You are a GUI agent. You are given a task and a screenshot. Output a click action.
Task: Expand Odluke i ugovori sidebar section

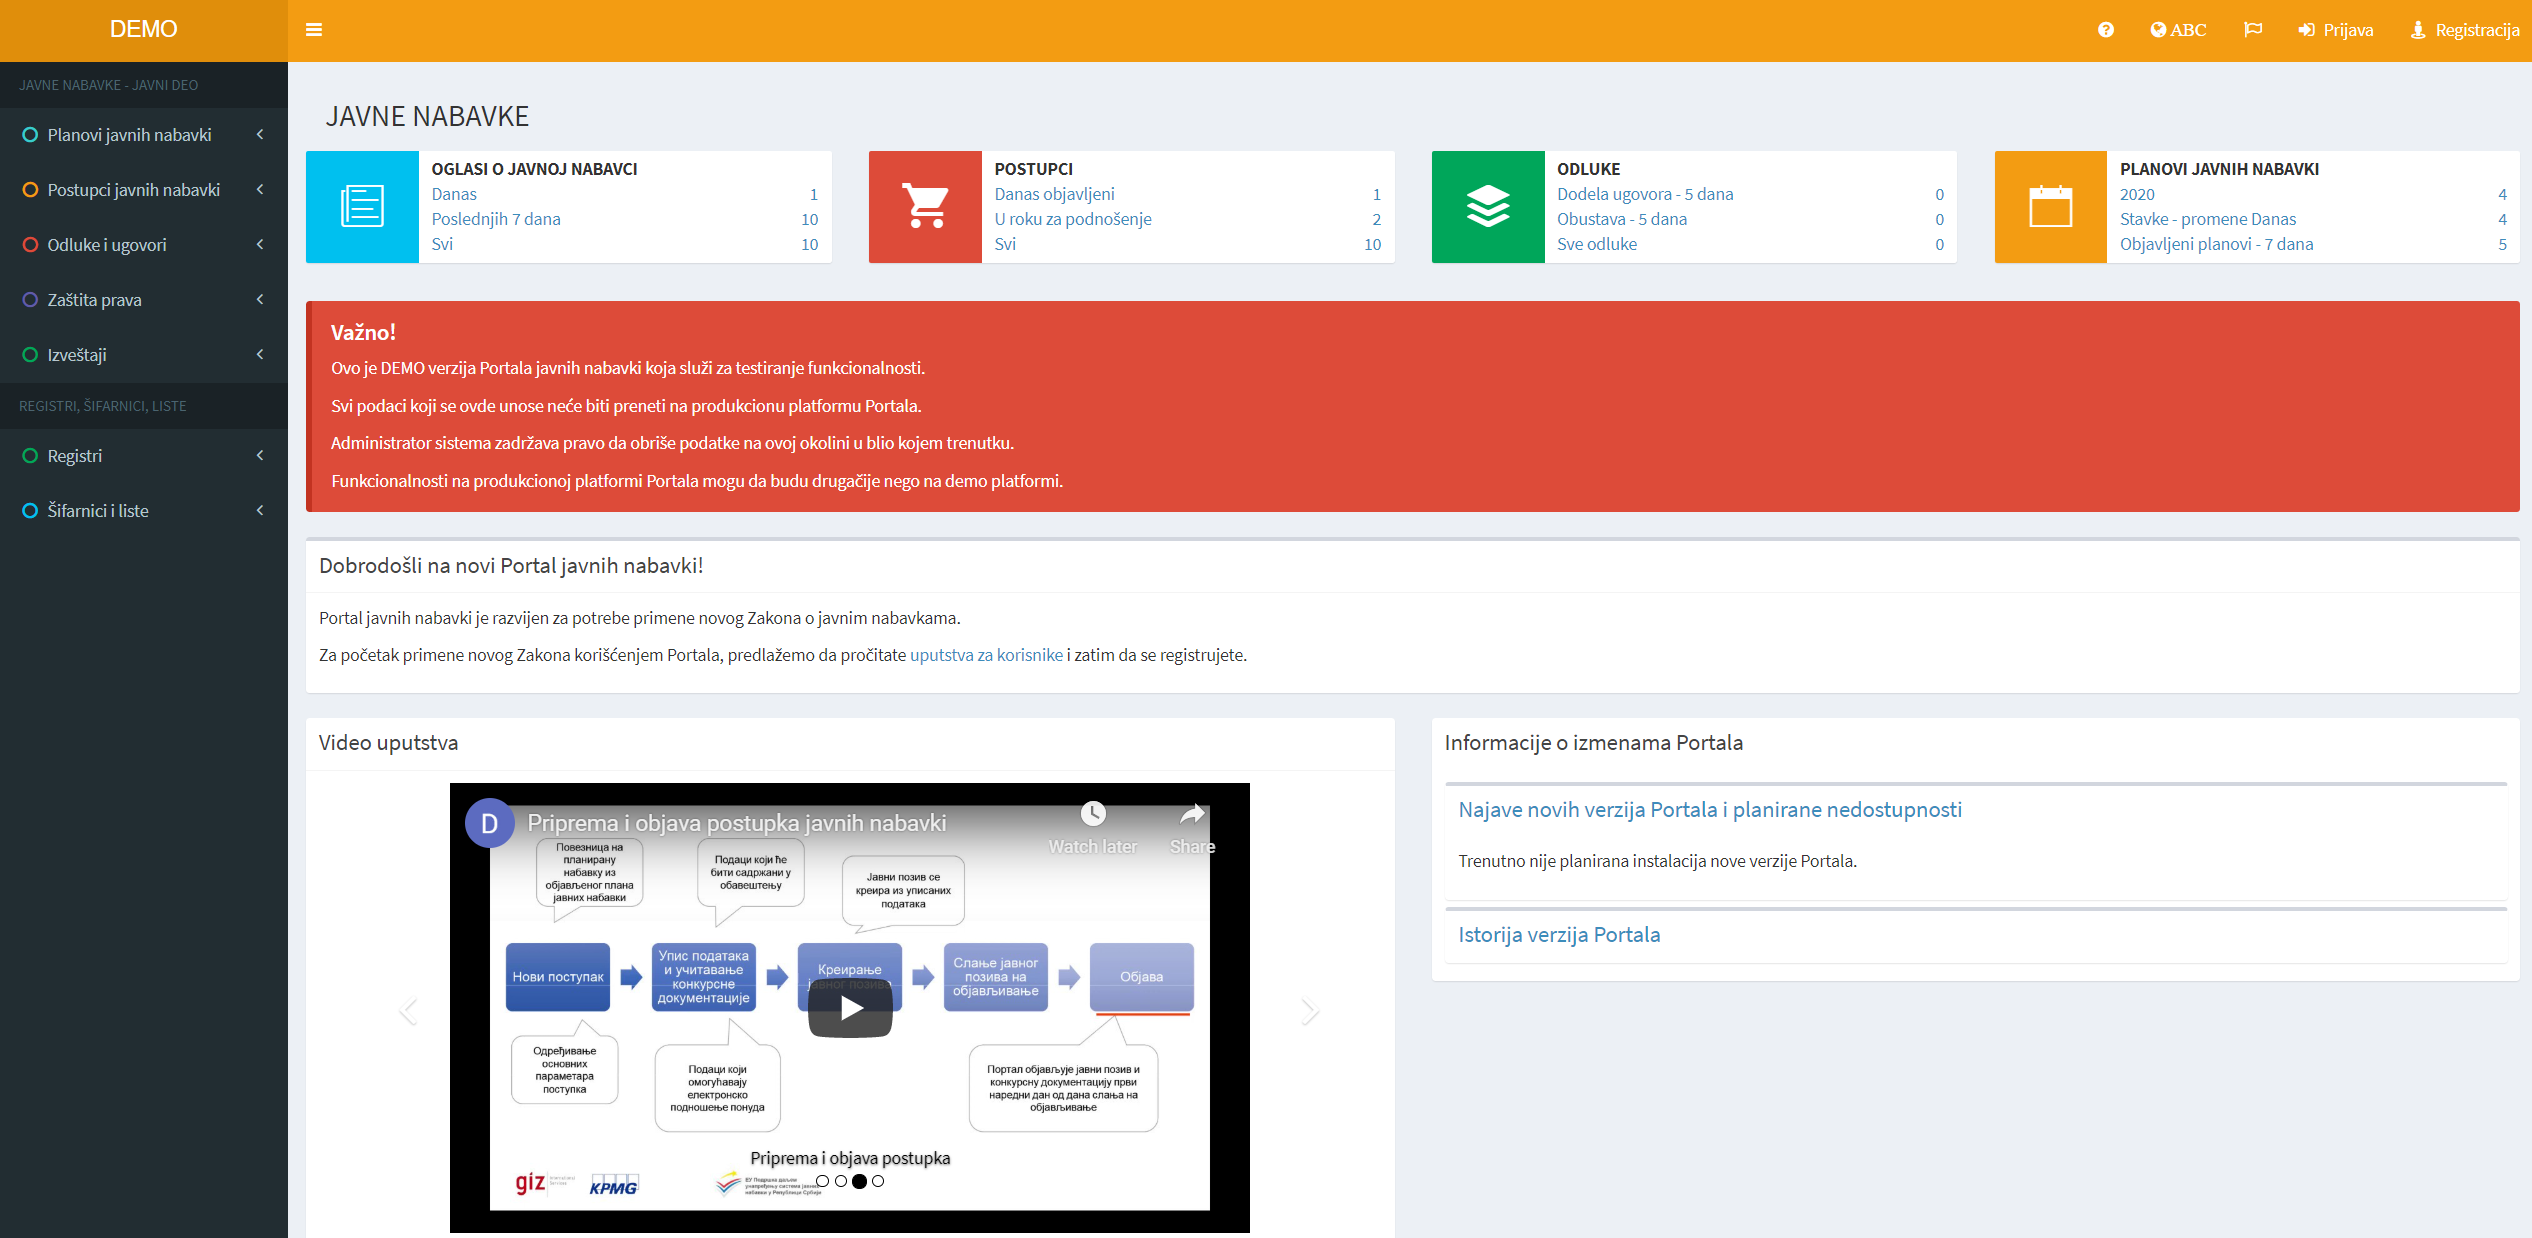click(x=107, y=245)
